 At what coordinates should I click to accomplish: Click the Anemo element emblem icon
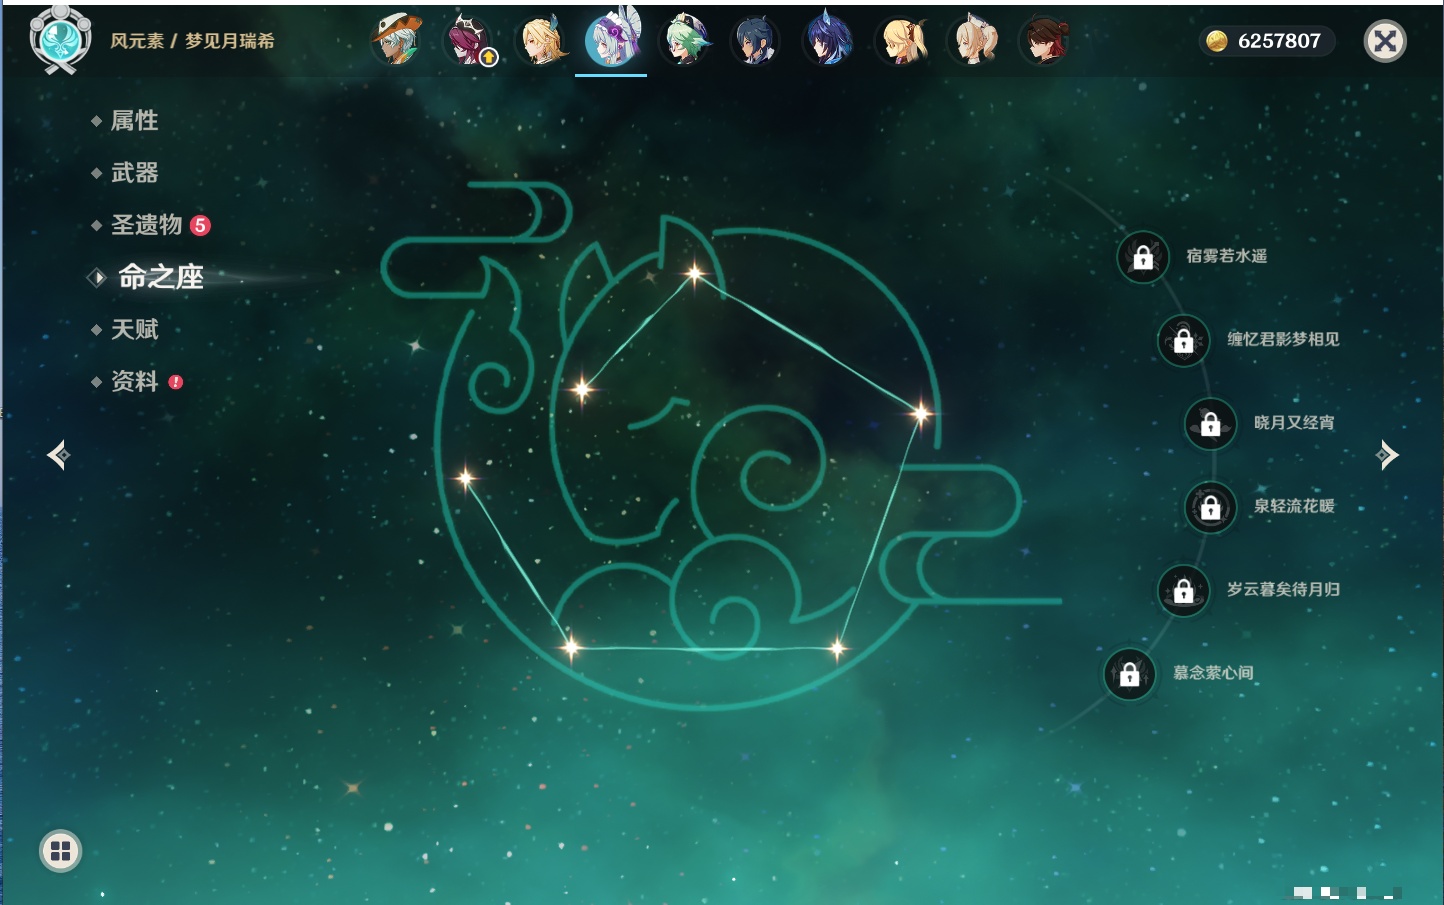coord(61,40)
